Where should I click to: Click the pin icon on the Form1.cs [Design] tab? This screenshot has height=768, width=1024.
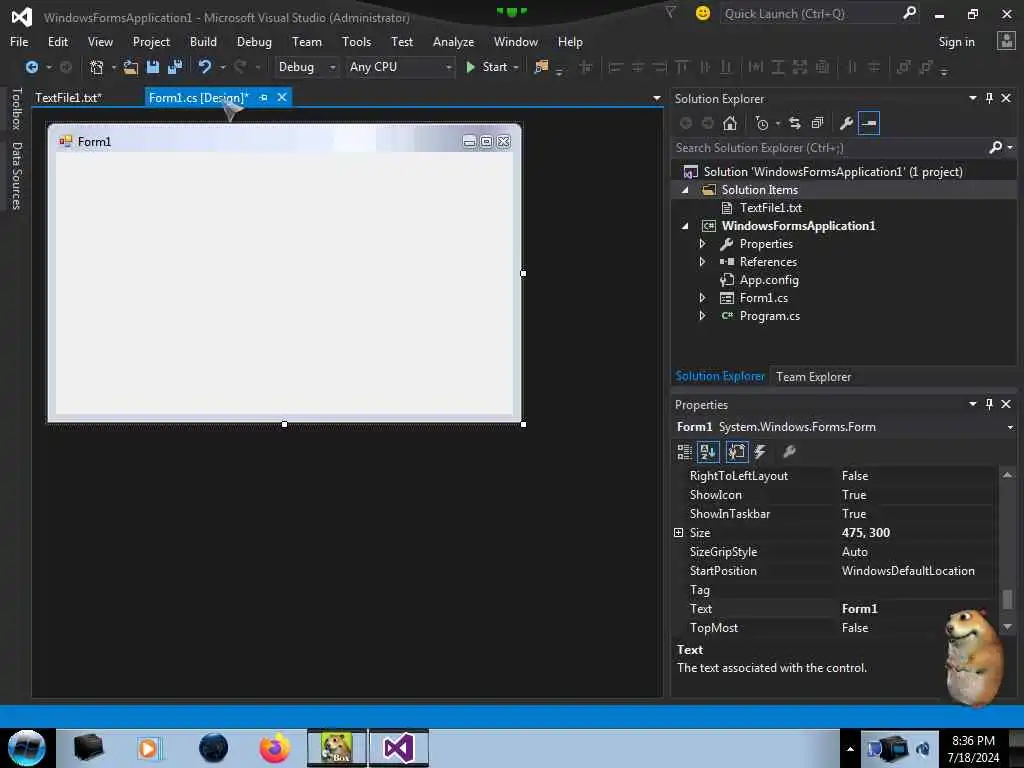click(263, 97)
